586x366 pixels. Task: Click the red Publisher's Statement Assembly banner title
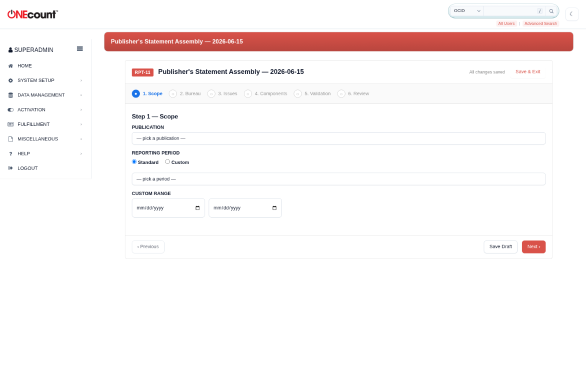point(177,41)
